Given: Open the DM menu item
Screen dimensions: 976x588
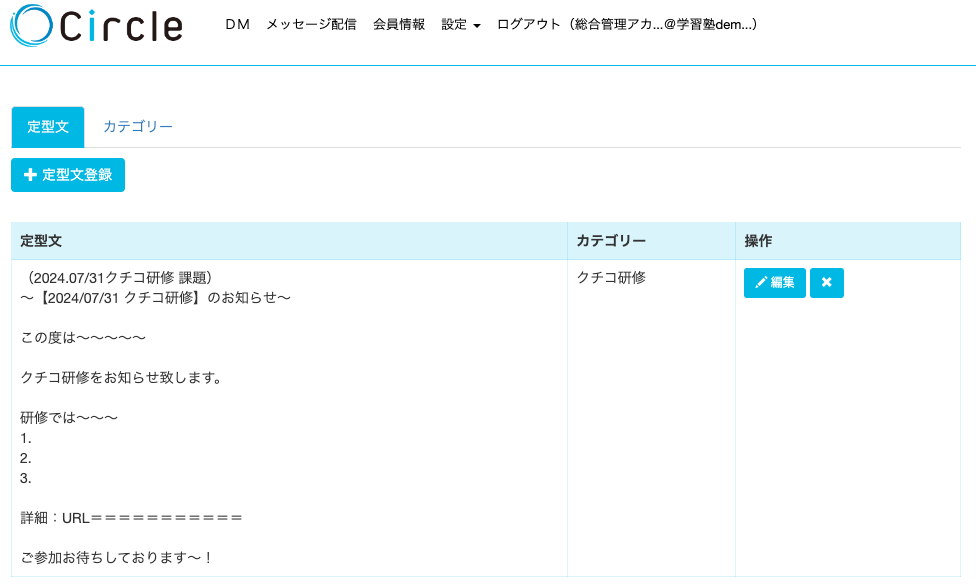Looking at the screenshot, I should (x=237, y=24).
